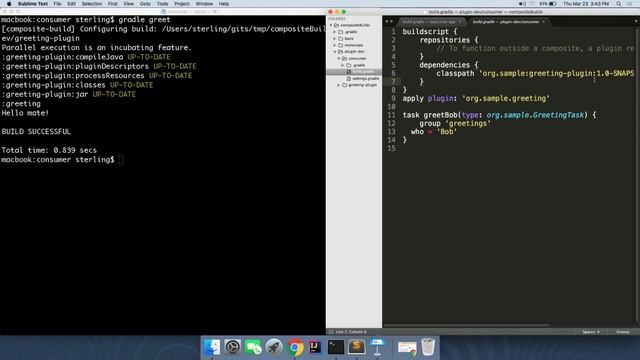The width and height of the screenshot is (640, 360).
Task: Open the Window menu
Action: pyautogui.click(x=204, y=4)
